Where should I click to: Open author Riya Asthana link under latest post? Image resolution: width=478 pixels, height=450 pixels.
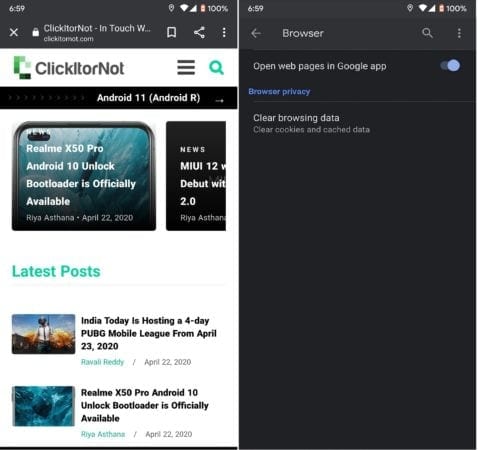(103, 434)
